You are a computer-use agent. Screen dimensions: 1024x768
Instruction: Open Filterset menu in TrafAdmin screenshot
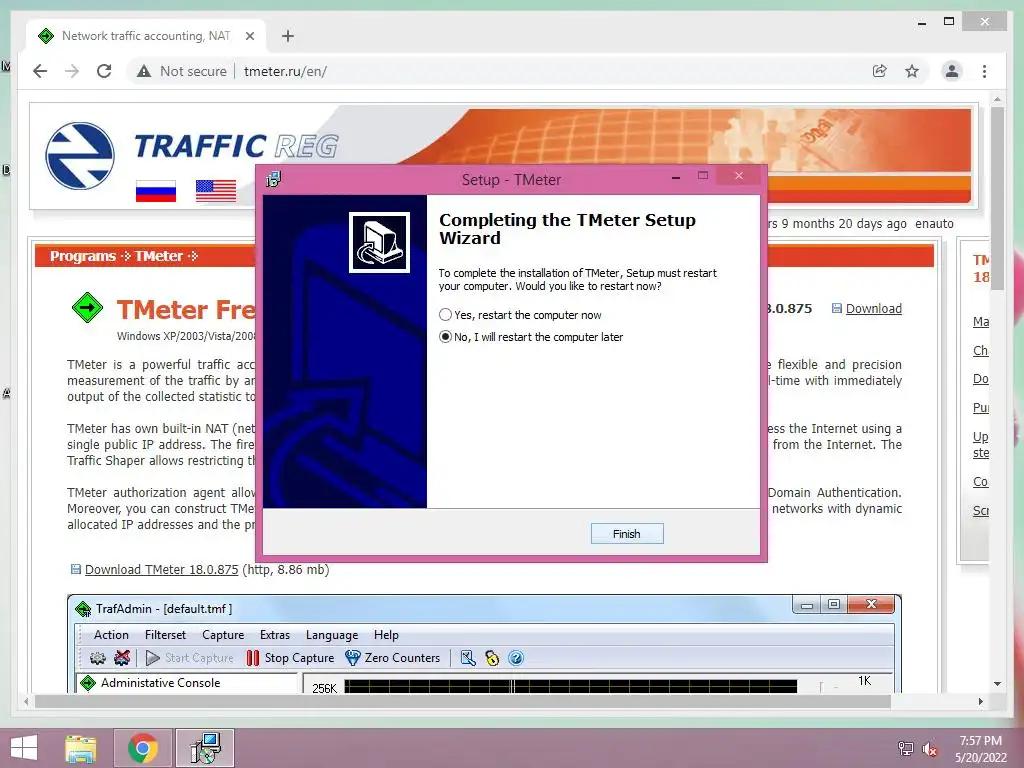165,635
